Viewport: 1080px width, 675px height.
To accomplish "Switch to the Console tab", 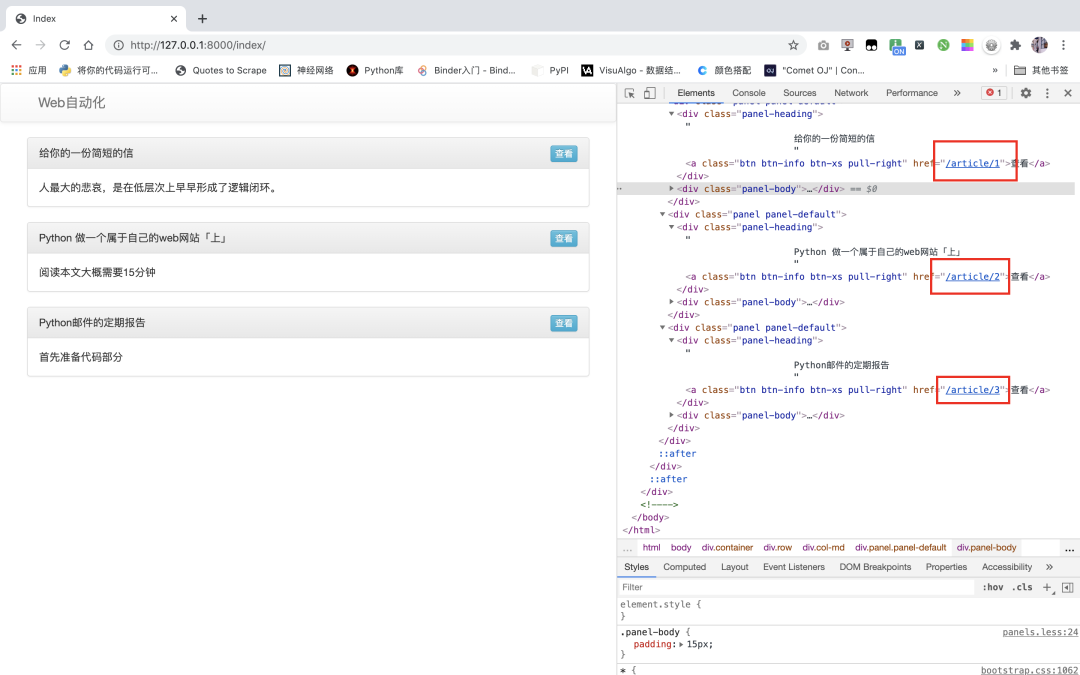I will tap(749, 93).
